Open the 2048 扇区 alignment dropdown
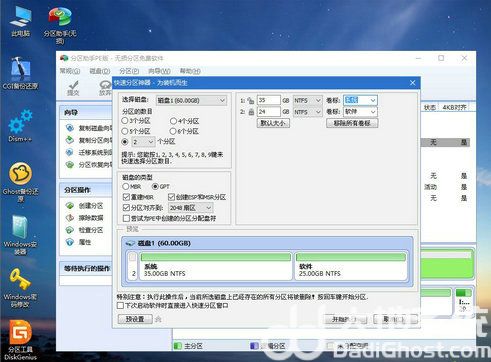Viewport: 491px width, 362px height. [x=191, y=208]
